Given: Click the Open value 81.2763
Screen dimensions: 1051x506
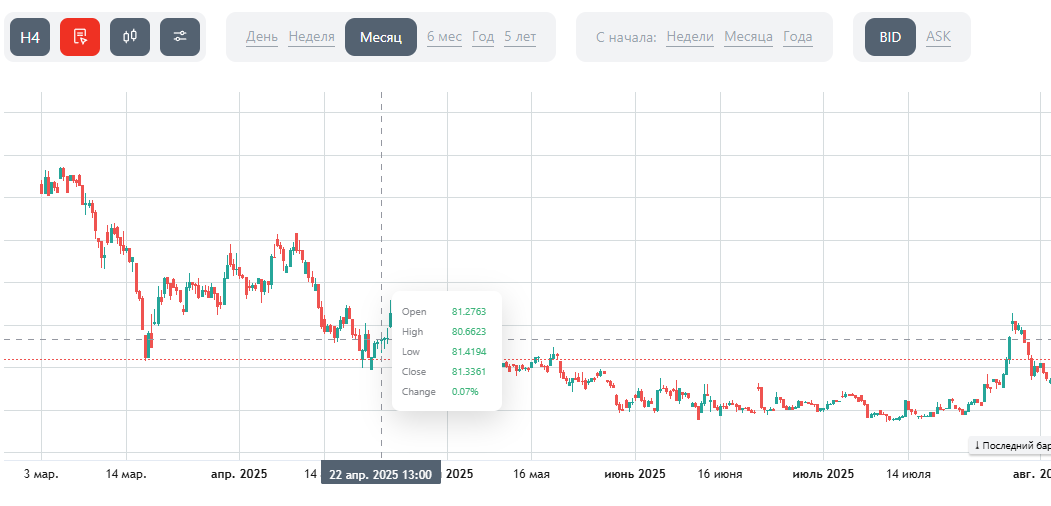Looking at the screenshot, I should tap(469, 312).
